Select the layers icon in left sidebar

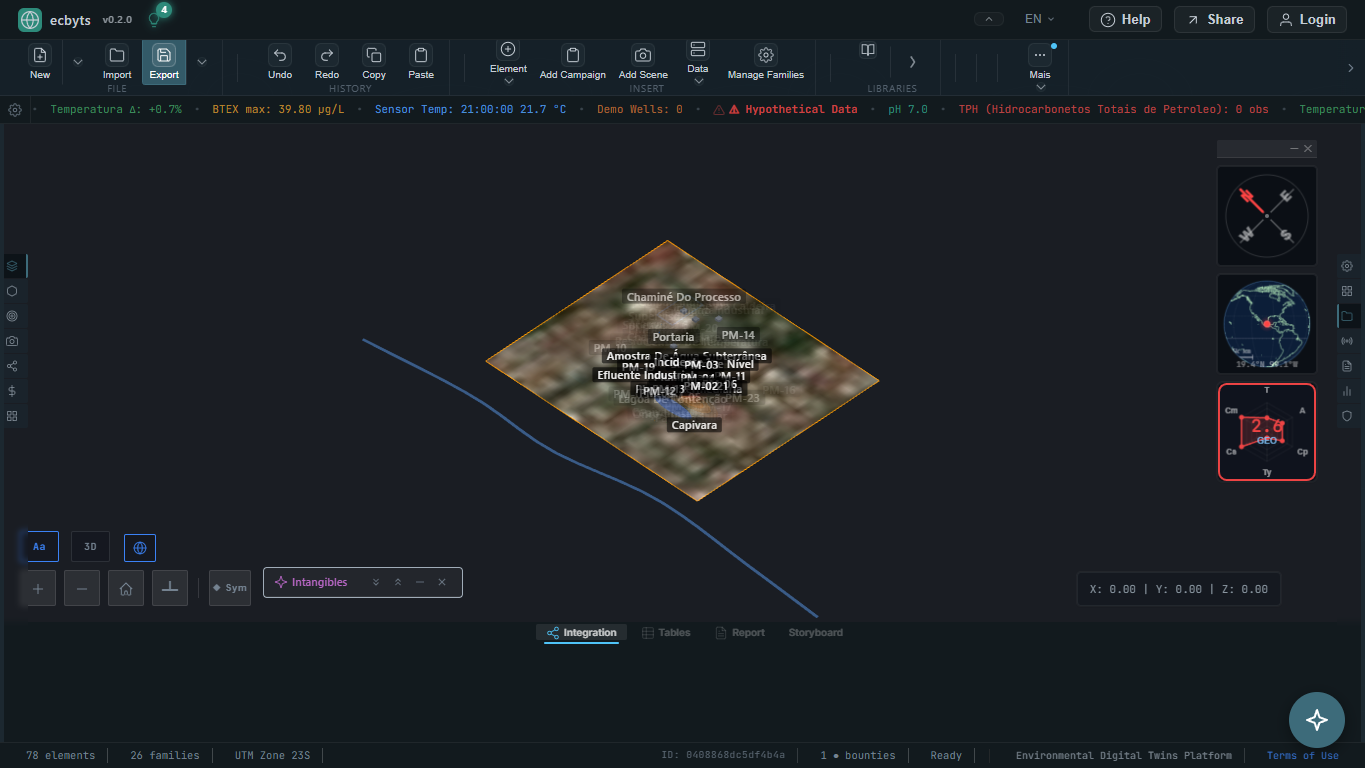[12, 266]
